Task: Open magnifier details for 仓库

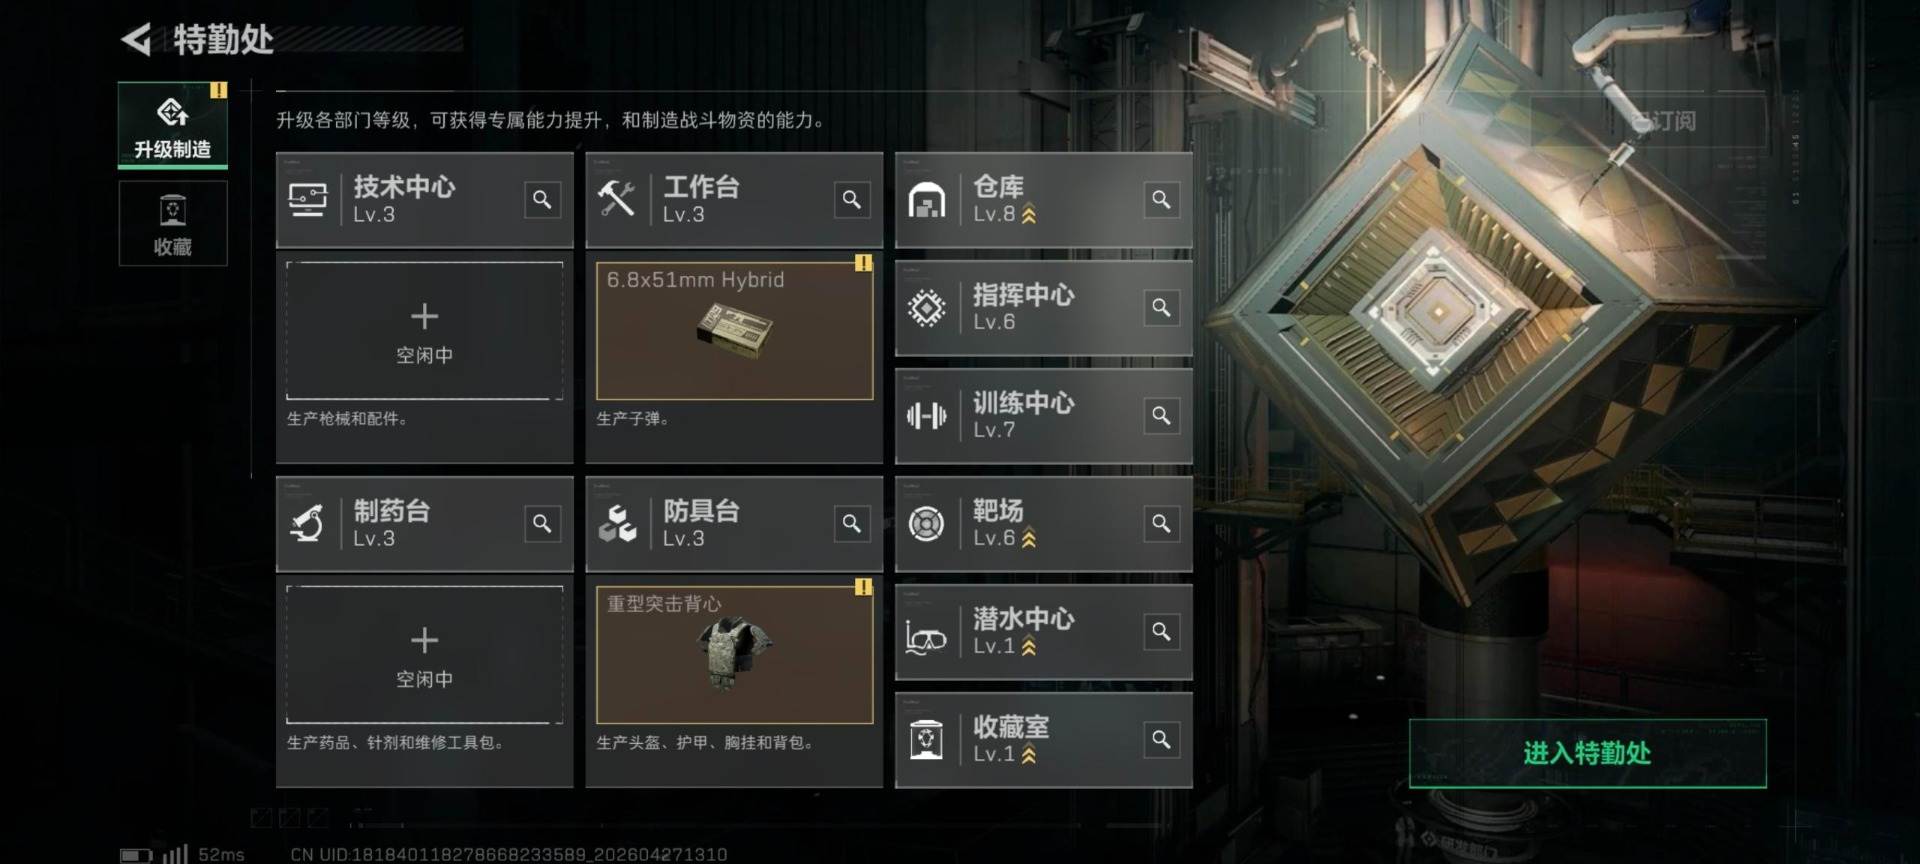Action: tap(1161, 199)
